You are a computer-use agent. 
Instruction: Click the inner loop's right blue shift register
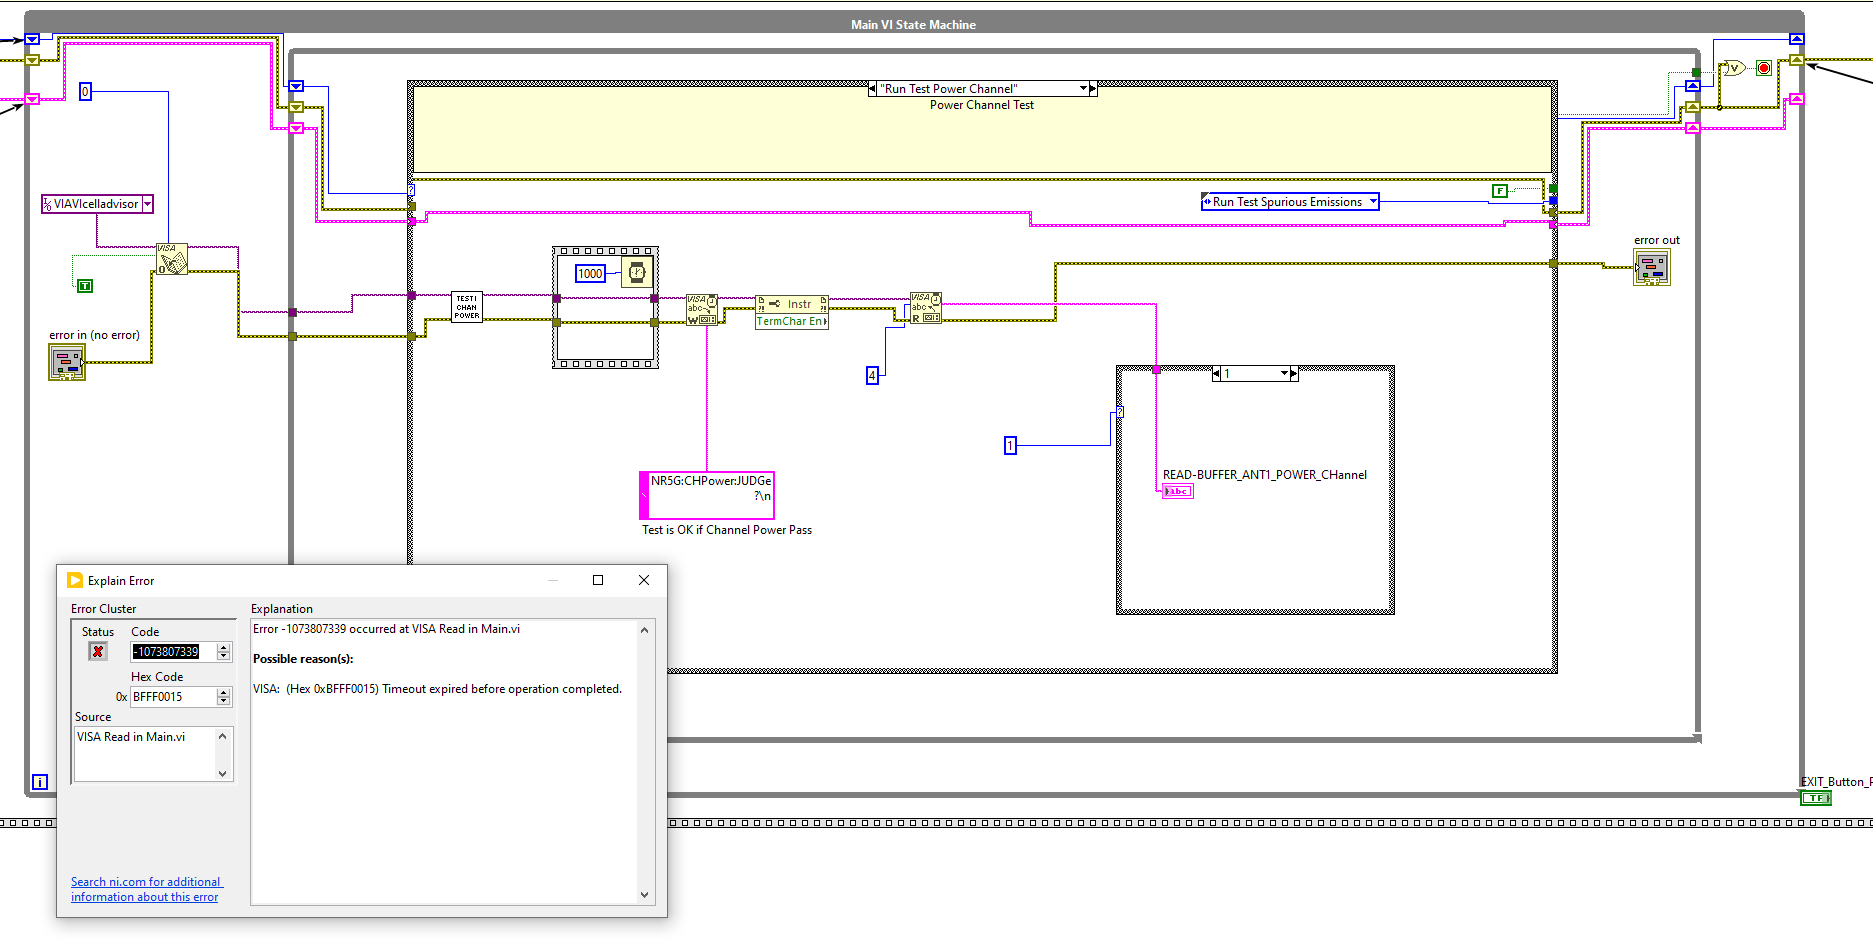[x=1693, y=86]
